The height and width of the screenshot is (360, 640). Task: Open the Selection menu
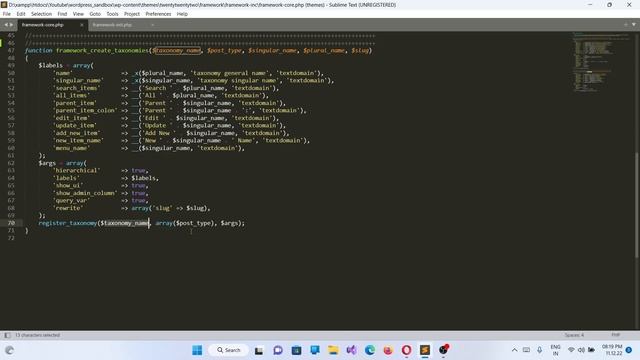click(42, 14)
